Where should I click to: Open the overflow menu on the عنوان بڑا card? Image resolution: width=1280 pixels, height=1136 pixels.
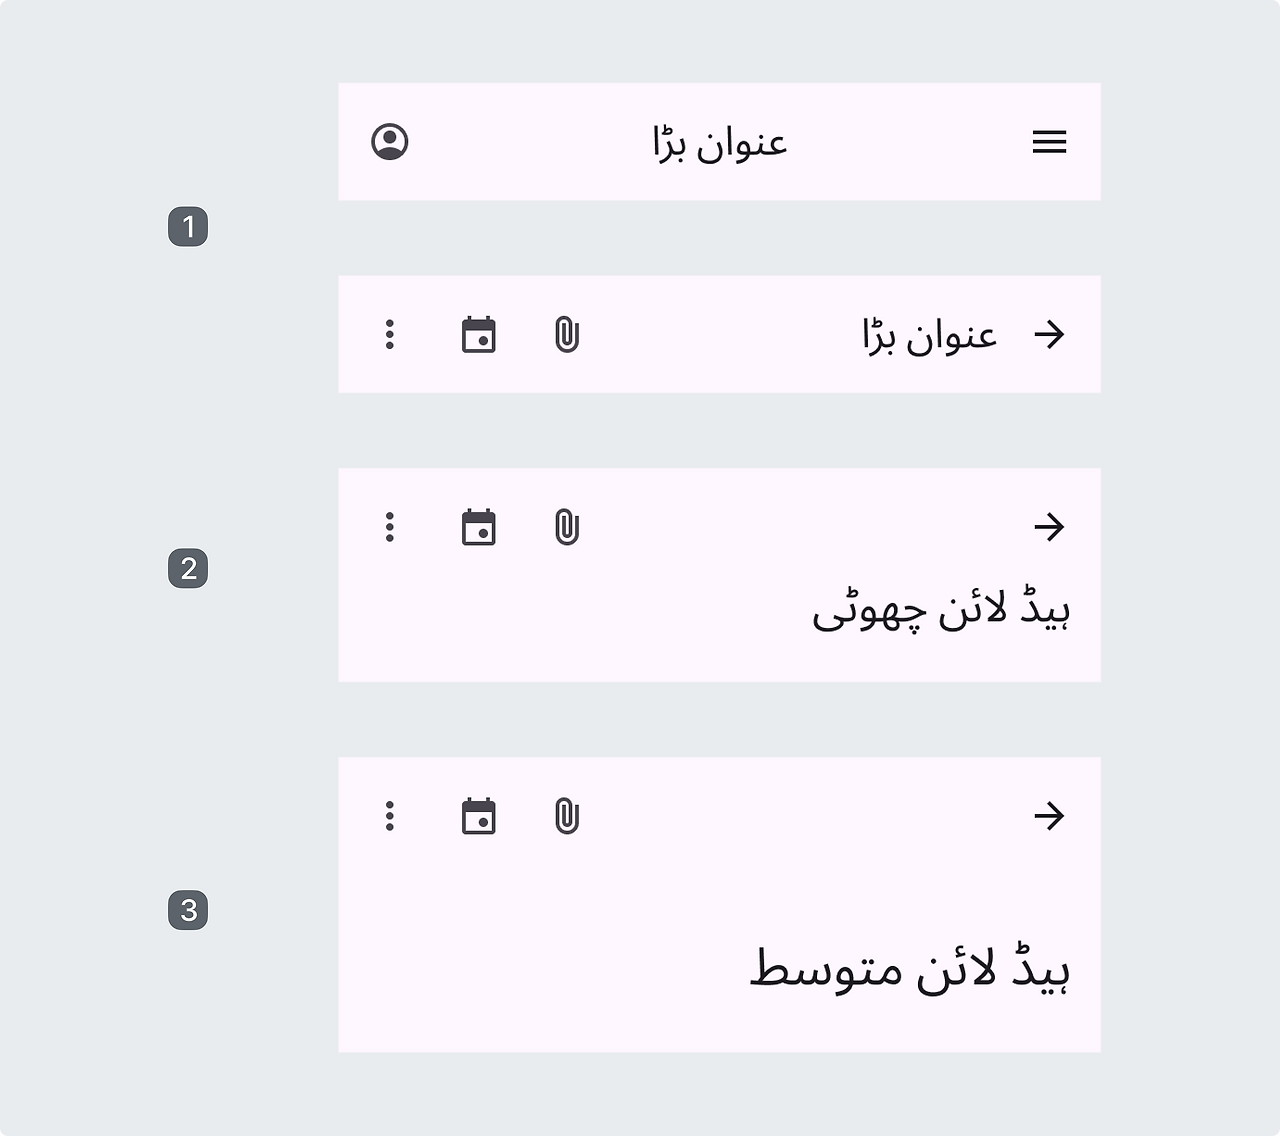tap(390, 335)
